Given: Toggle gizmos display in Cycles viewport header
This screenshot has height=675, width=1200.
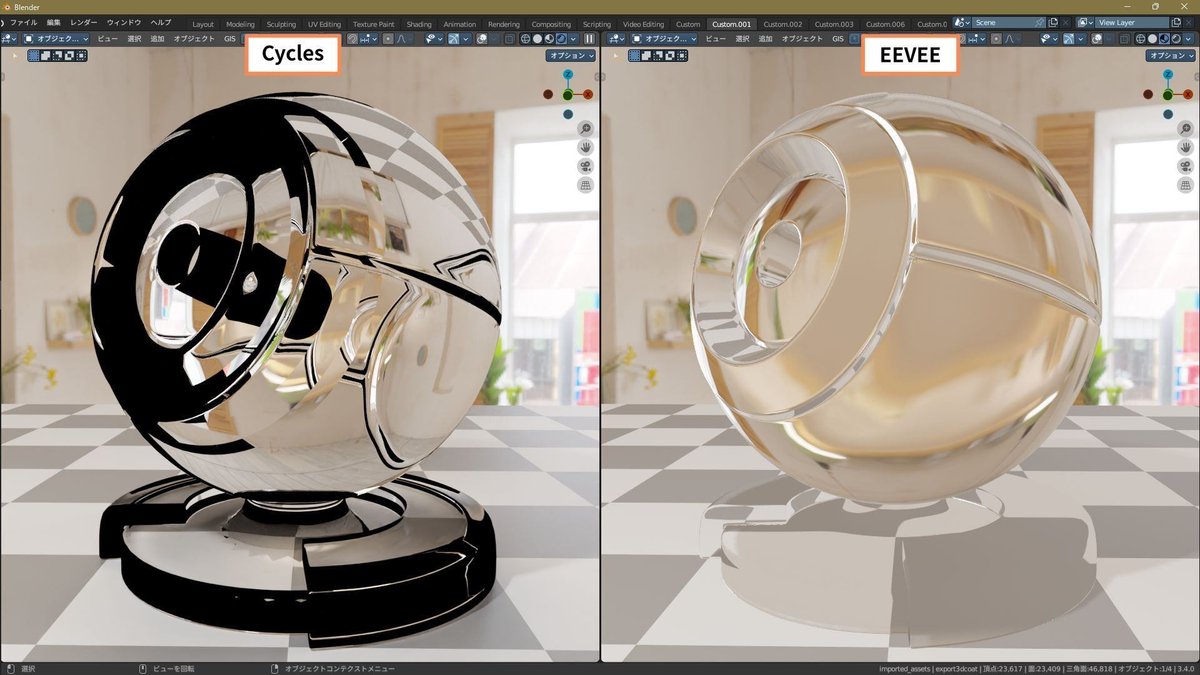Looking at the screenshot, I should [454, 38].
